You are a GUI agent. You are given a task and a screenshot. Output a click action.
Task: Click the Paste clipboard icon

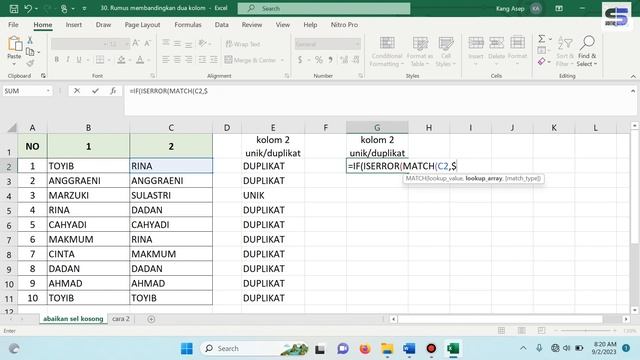14,44
